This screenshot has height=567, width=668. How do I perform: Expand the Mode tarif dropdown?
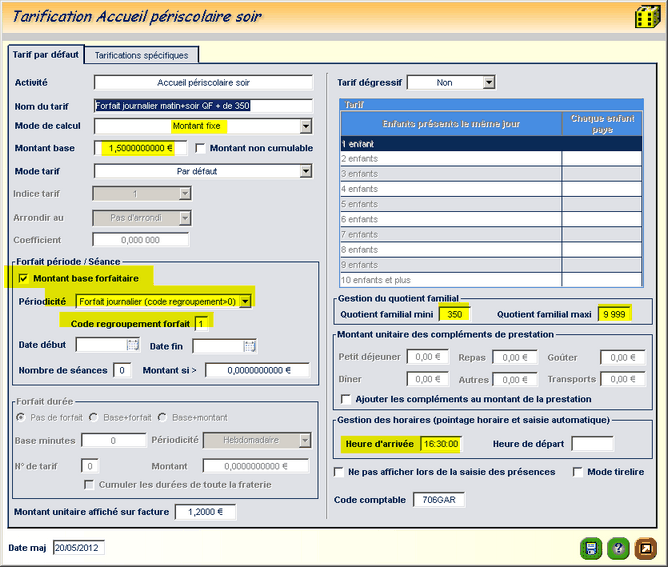pos(305,171)
